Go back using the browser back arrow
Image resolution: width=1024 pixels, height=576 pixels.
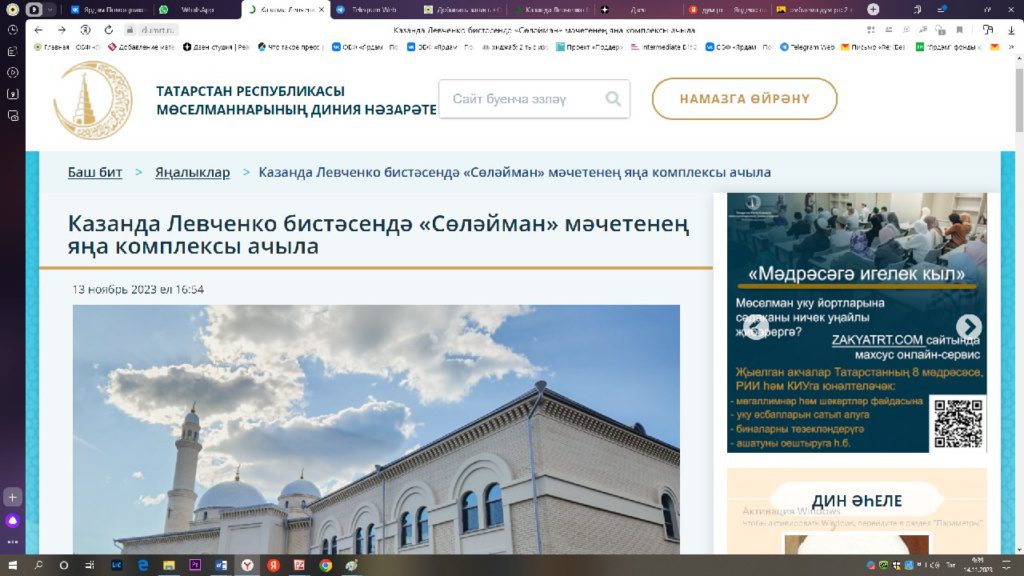click(39, 30)
